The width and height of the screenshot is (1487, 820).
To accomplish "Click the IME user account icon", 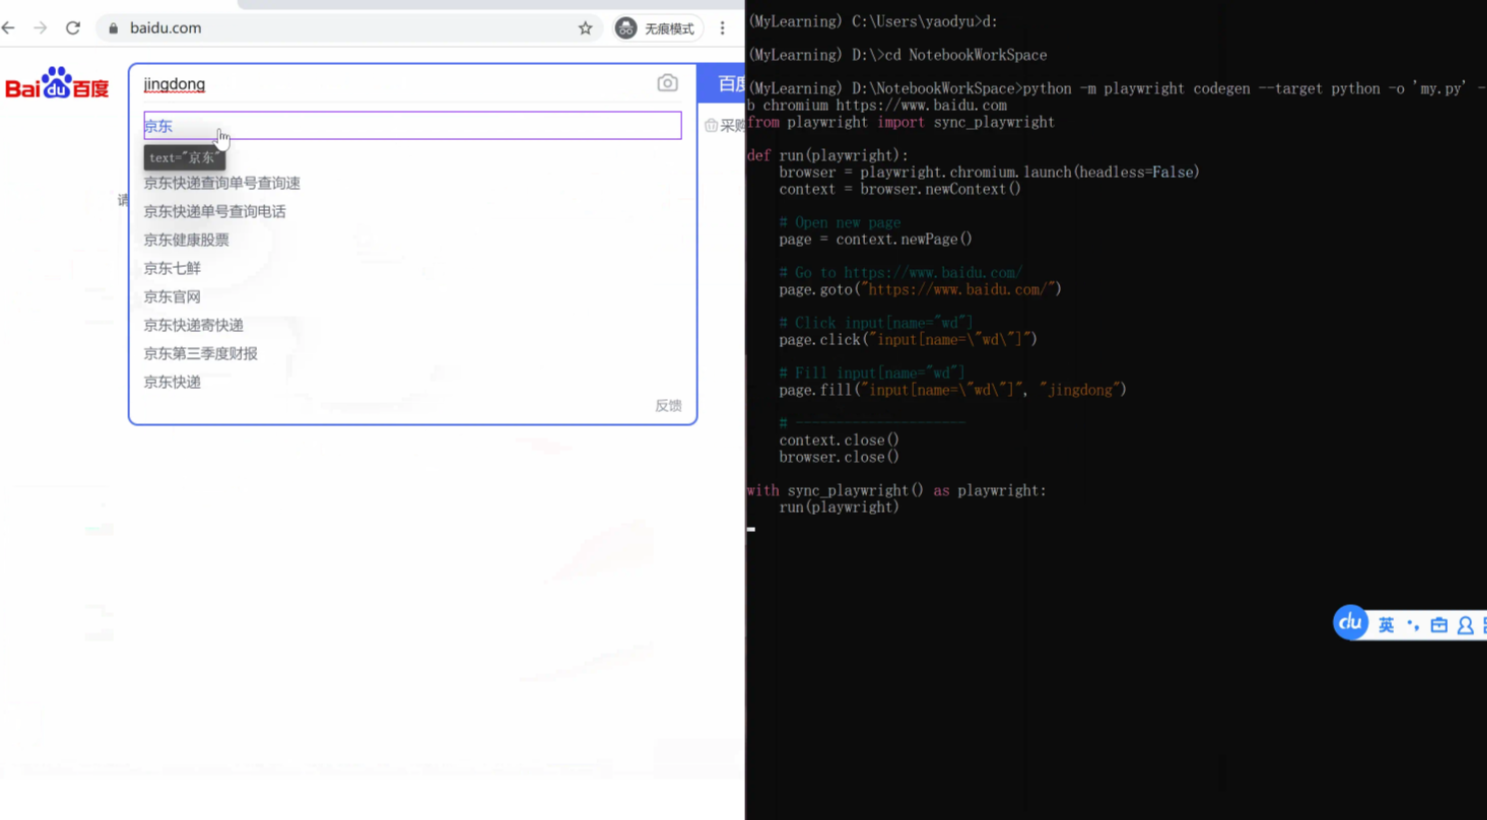I will pyautogui.click(x=1465, y=625).
